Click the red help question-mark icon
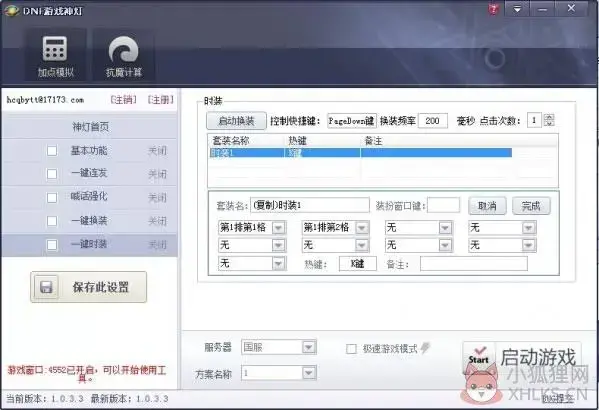Image resolution: width=599 pixels, height=410 pixels. pos(493,9)
